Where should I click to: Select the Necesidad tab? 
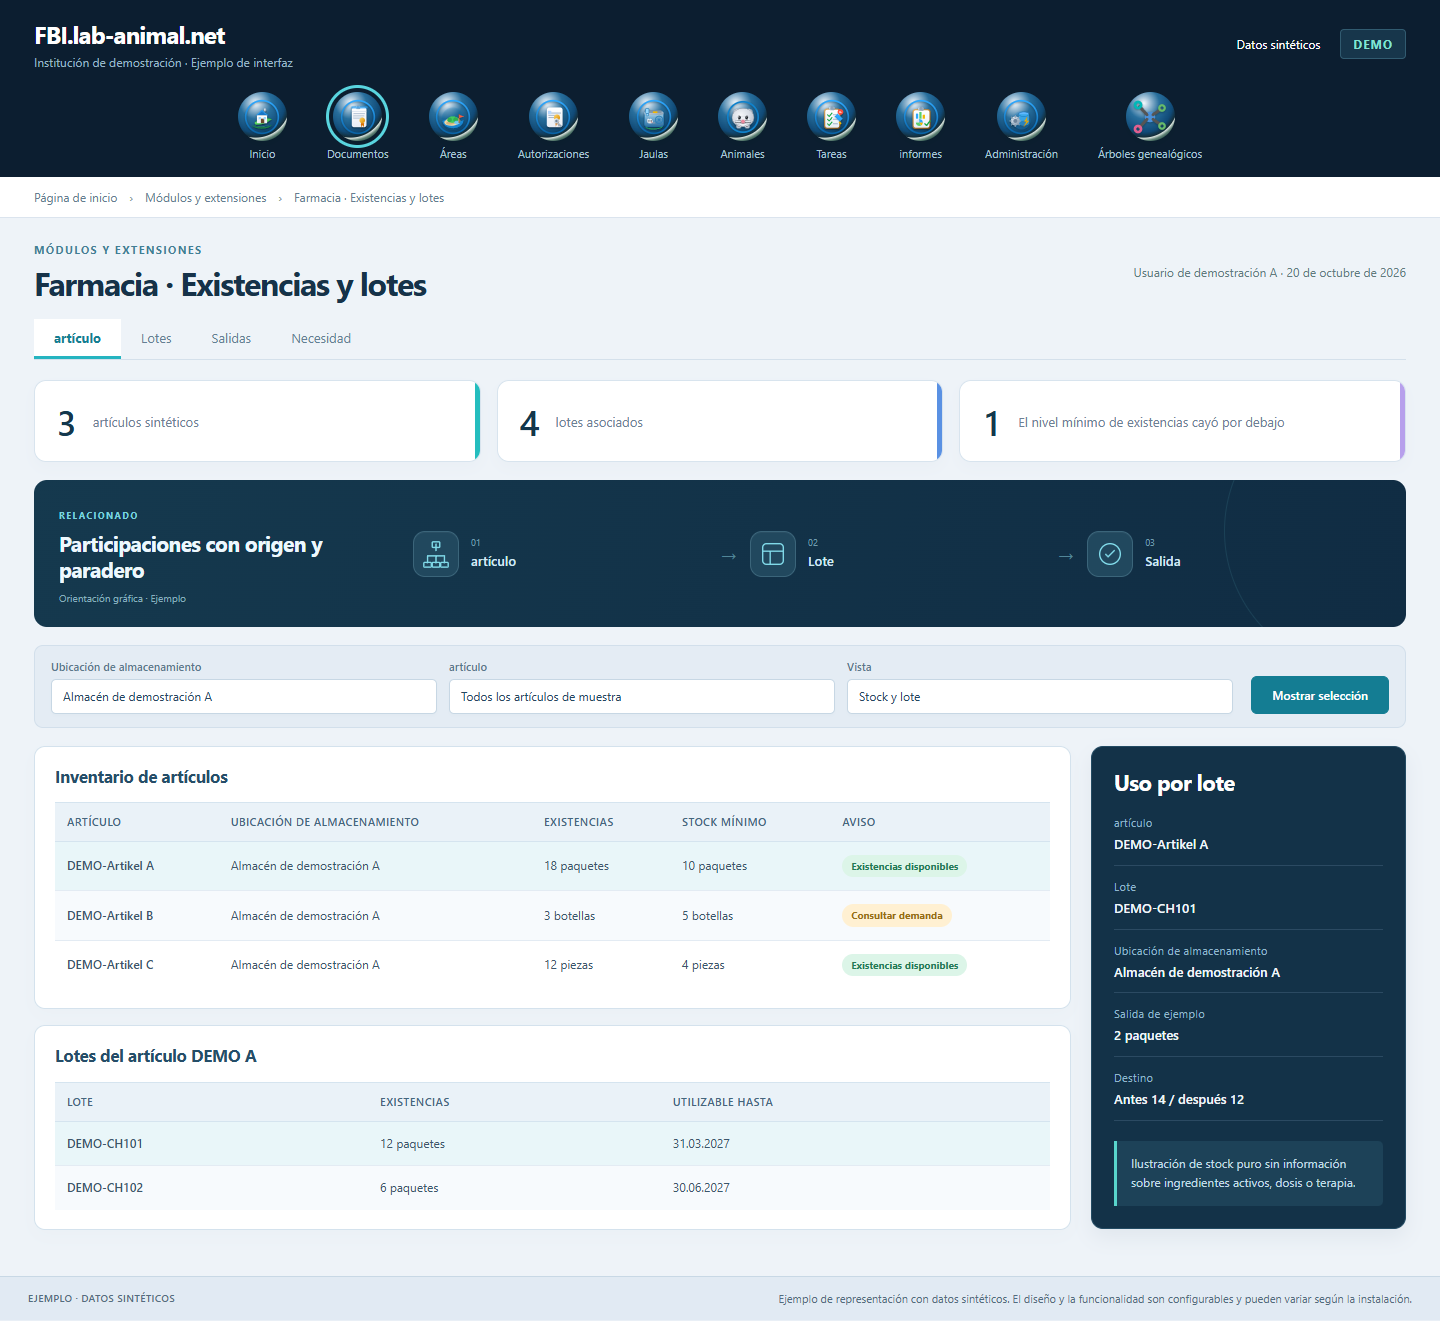(321, 339)
